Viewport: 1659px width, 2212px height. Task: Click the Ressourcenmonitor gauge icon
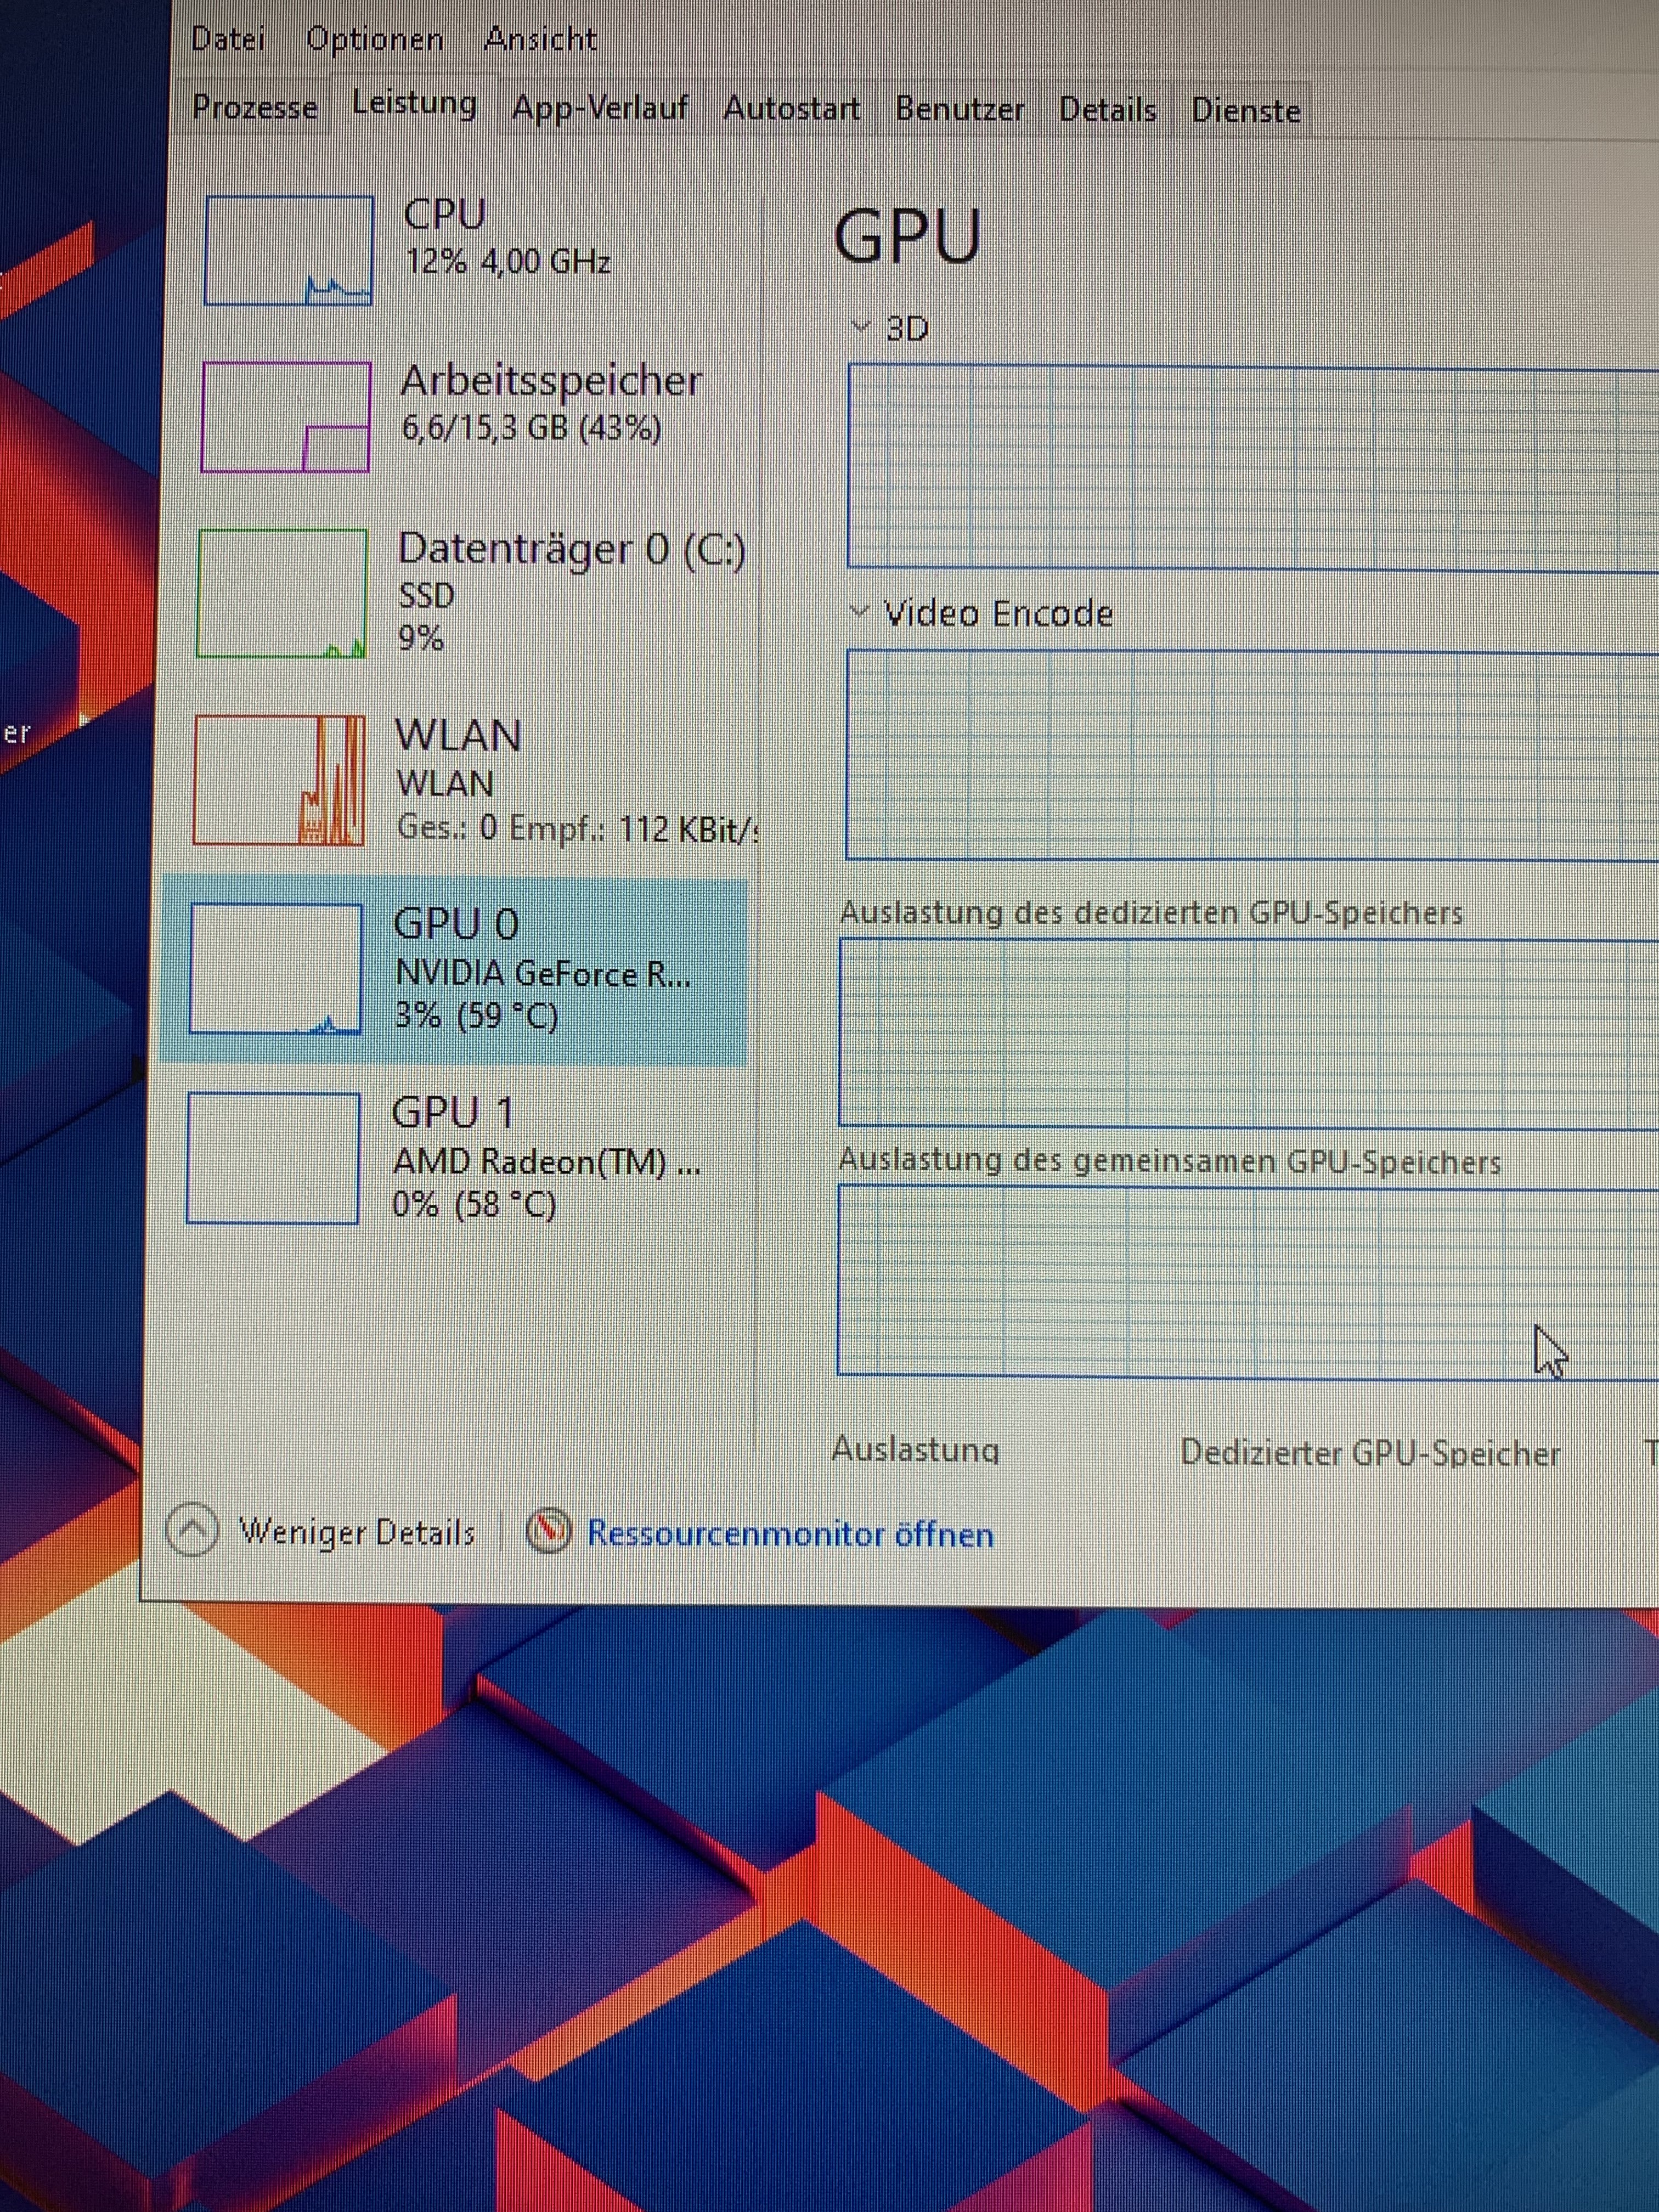pos(549,1532)
